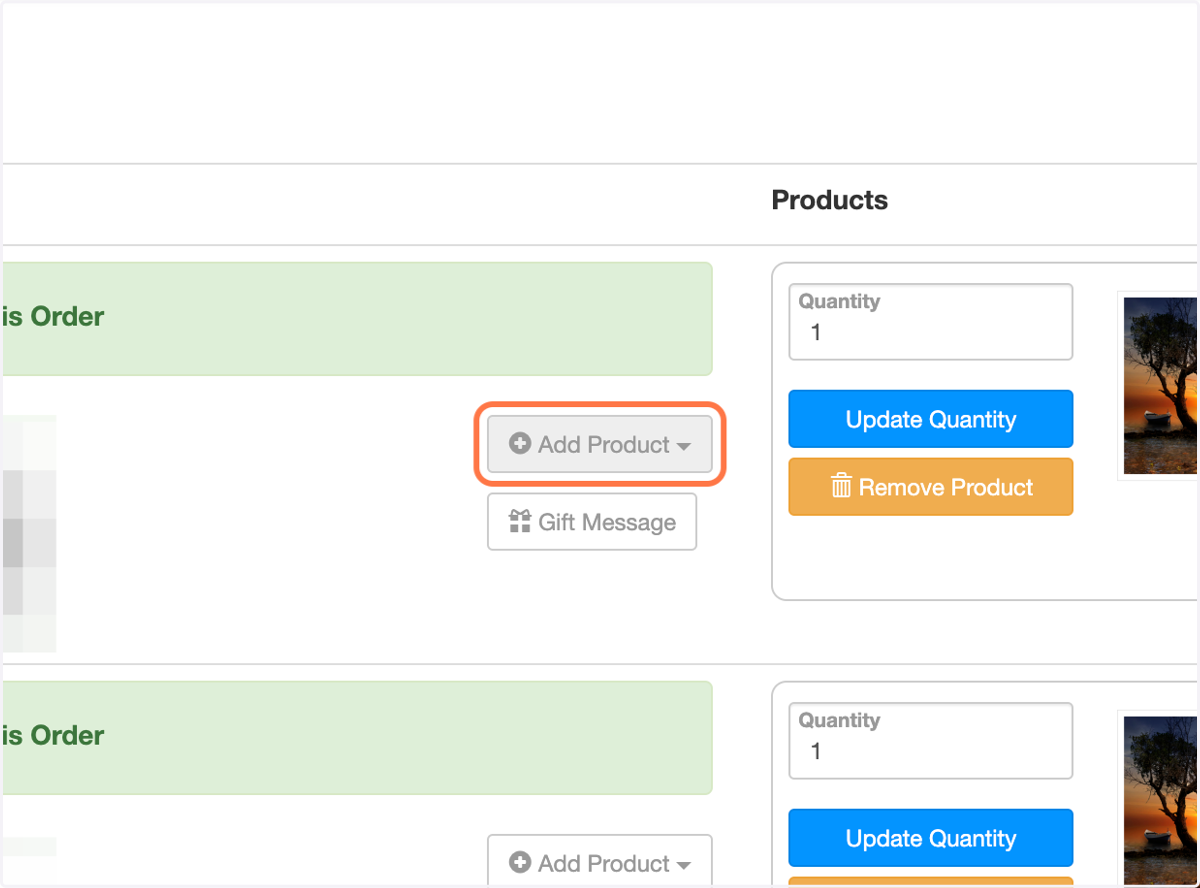This screenshot has width=1200, height=888.
Task: Open the second product's sunset tree thumbnail
Action: (1160, 801)
